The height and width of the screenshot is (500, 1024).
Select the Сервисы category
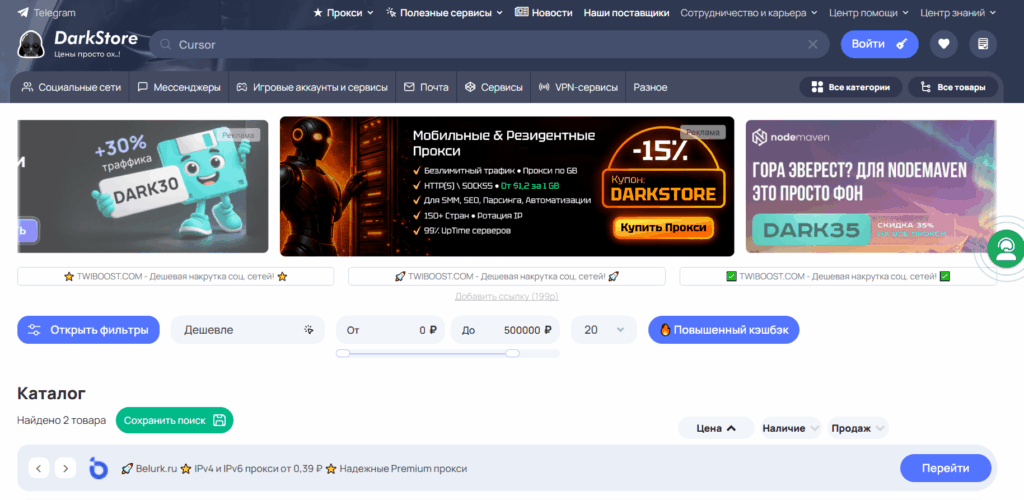(494, 87)
